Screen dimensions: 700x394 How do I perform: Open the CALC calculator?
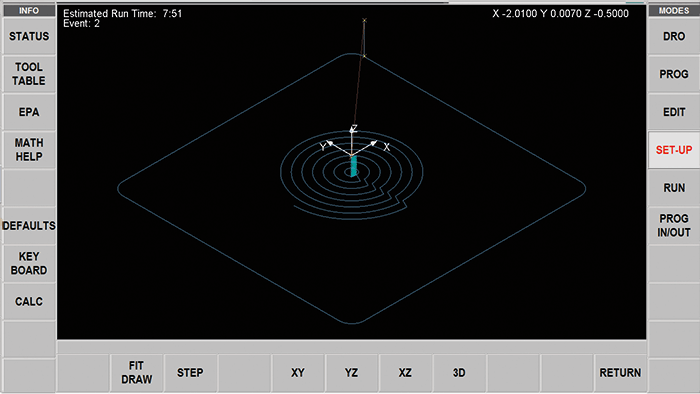[x=29, y=301]
